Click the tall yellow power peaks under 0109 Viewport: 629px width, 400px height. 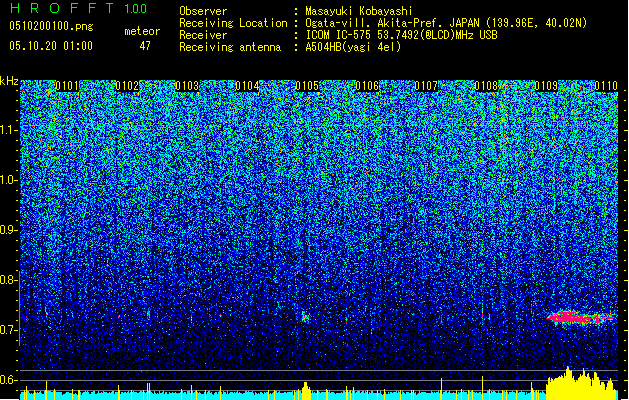582,383
